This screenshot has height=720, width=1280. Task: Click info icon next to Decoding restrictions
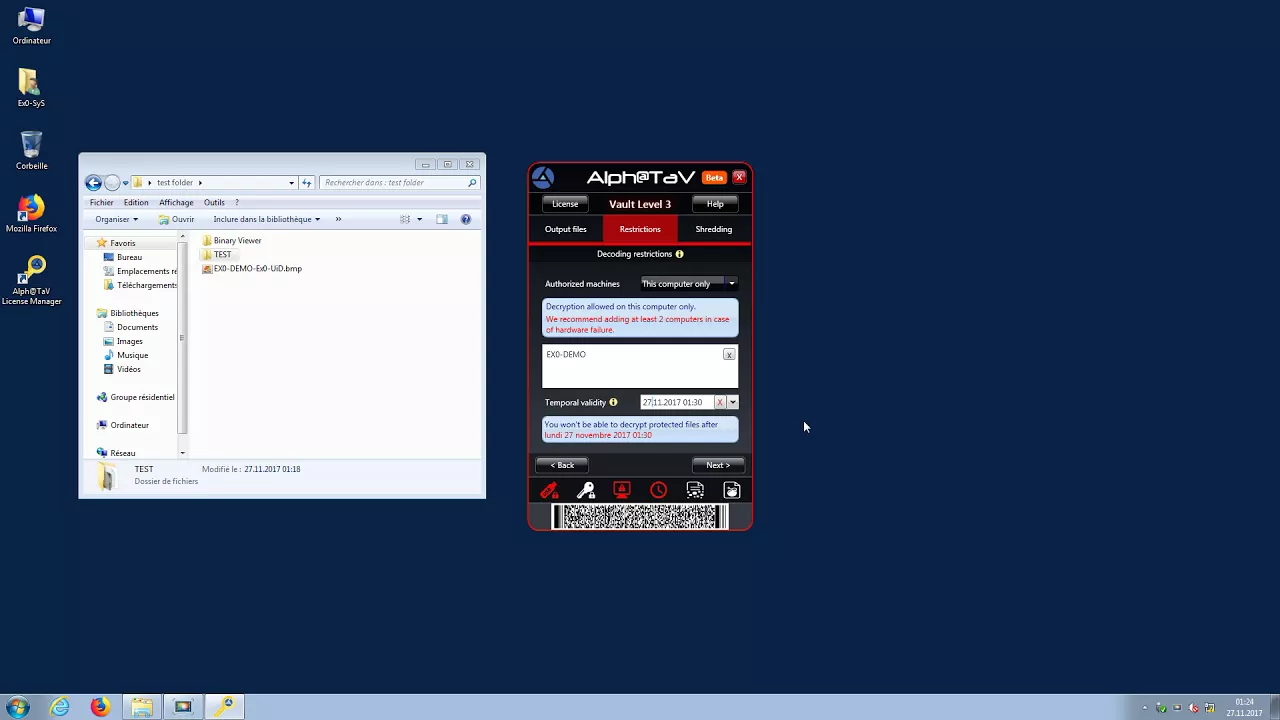679,254
